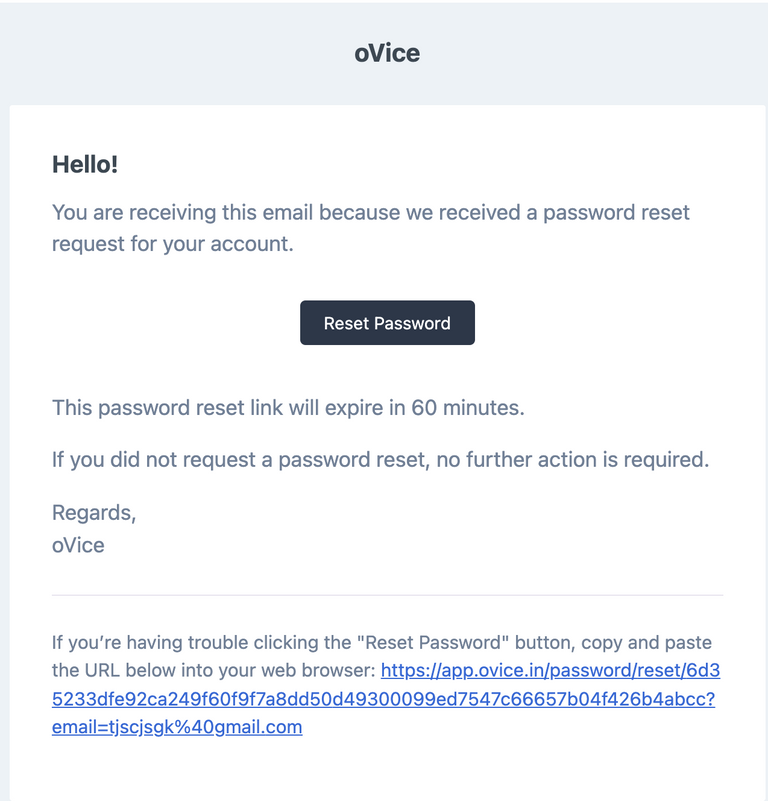Click the email=tjscjsgk%40gmail.com part of the link
Image resolution: width=768 pixels, height=801 pixels.
point(177,727)
